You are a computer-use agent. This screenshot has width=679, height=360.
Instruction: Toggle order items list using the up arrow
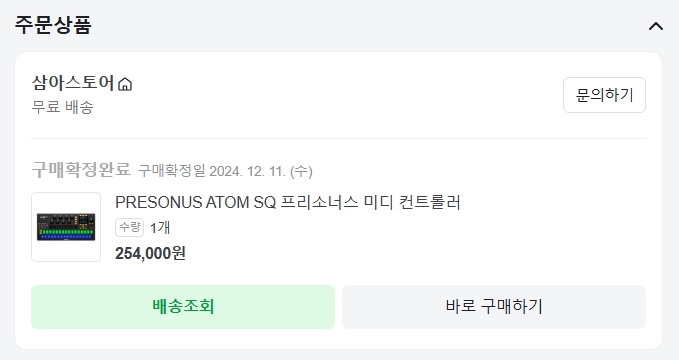(656, 27)
